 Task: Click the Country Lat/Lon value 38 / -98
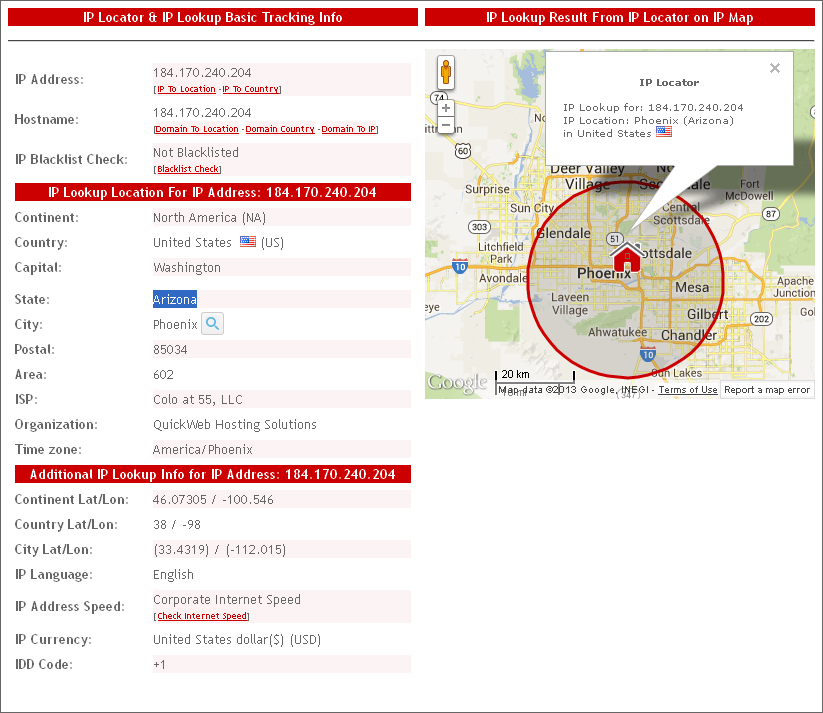click(x=177, y=525)
